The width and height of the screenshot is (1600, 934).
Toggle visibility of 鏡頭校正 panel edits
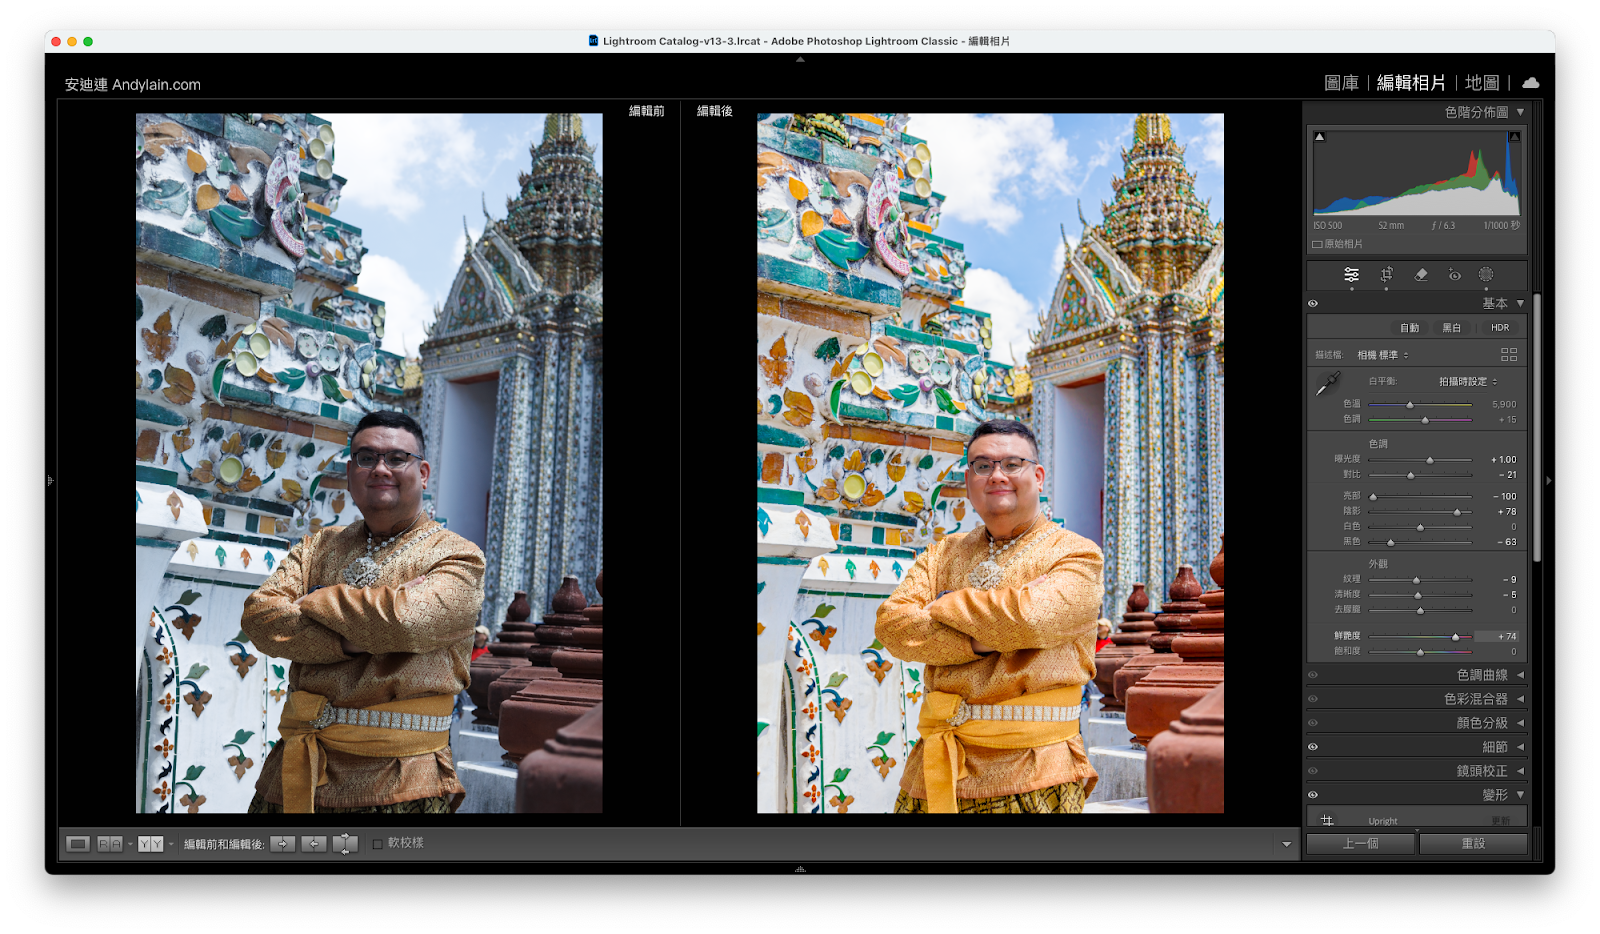point(1313,771)
